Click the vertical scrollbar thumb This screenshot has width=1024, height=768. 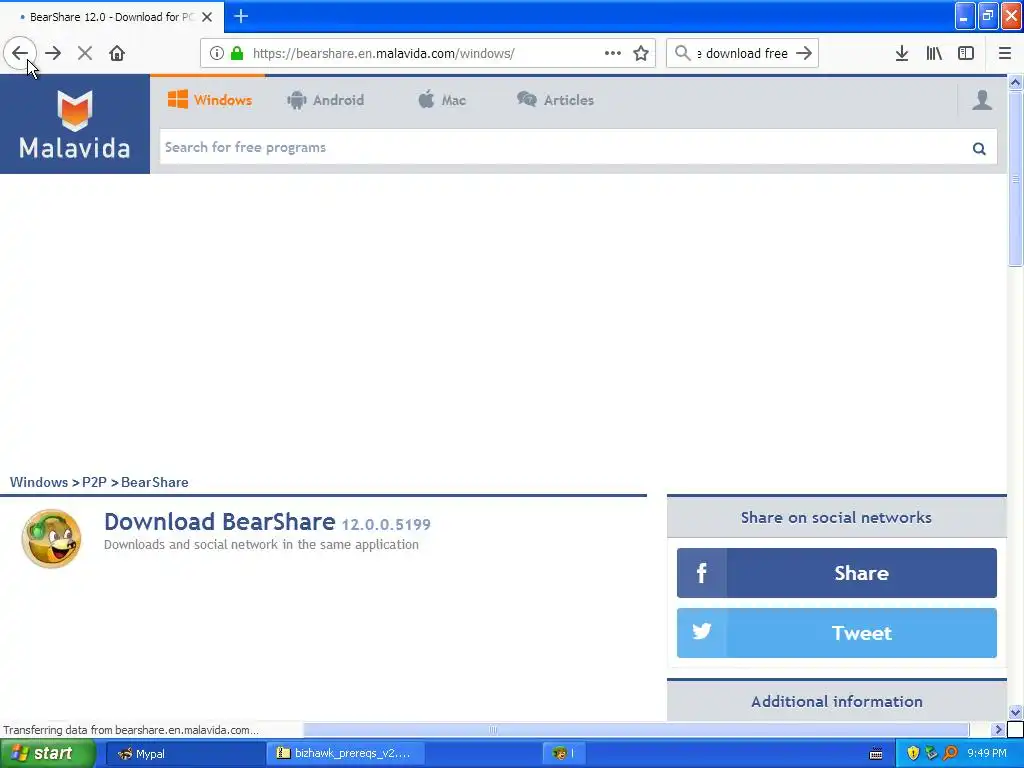(1015, 178)
